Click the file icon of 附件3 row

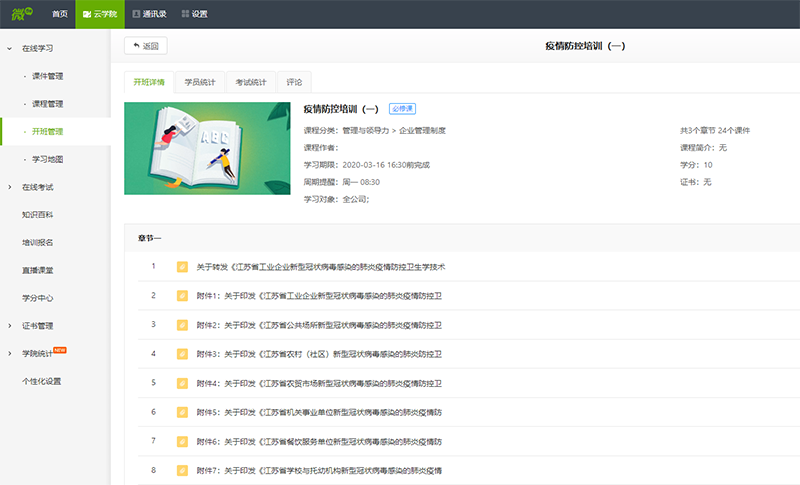182,354
